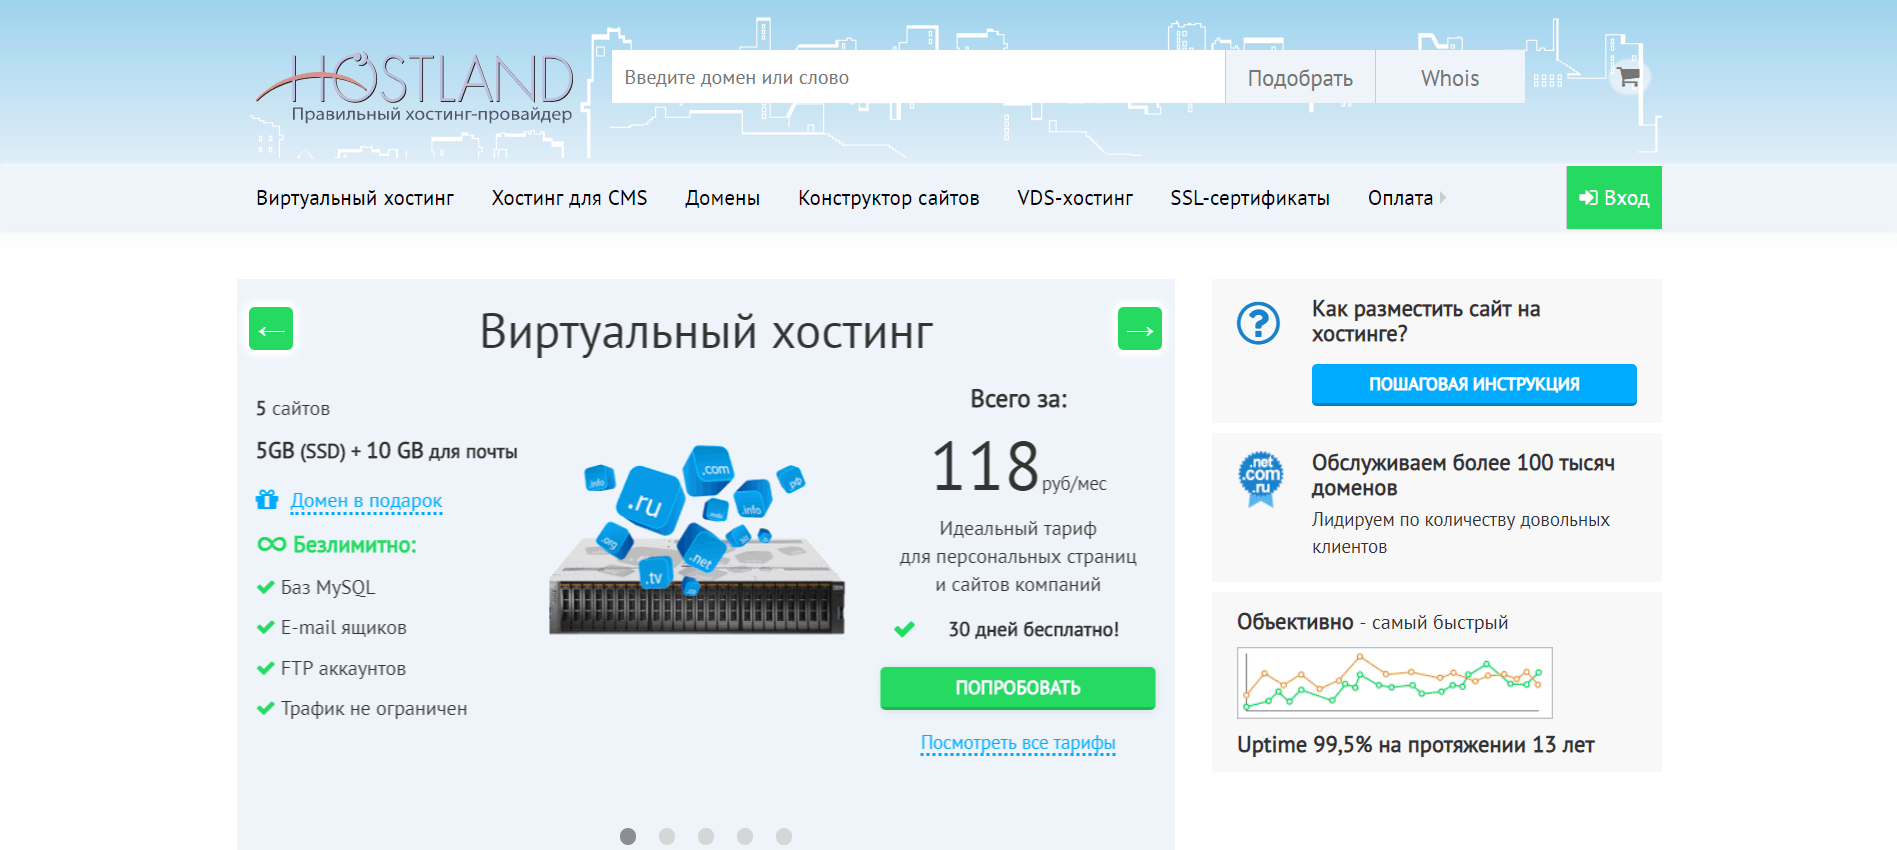Click ПОШАГОВАЯ ИНСТРУКЦИЯ button
Screen dimensions: 1897x850
[1474, 384]
